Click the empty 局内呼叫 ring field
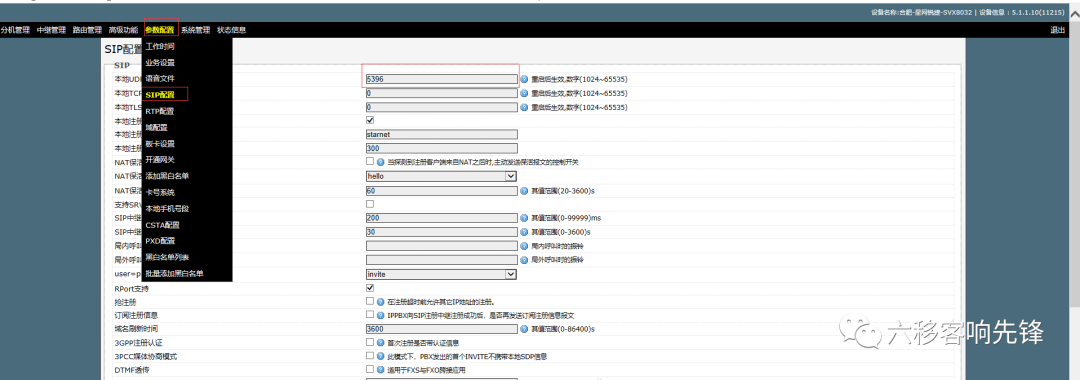Image resolution: width=1080 pixels, height=380 pixels. tap(442, 246)
